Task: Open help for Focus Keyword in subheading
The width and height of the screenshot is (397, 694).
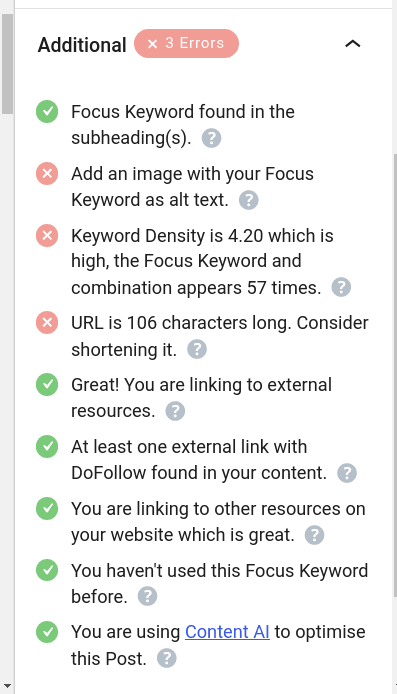Action: click(211, 138)
